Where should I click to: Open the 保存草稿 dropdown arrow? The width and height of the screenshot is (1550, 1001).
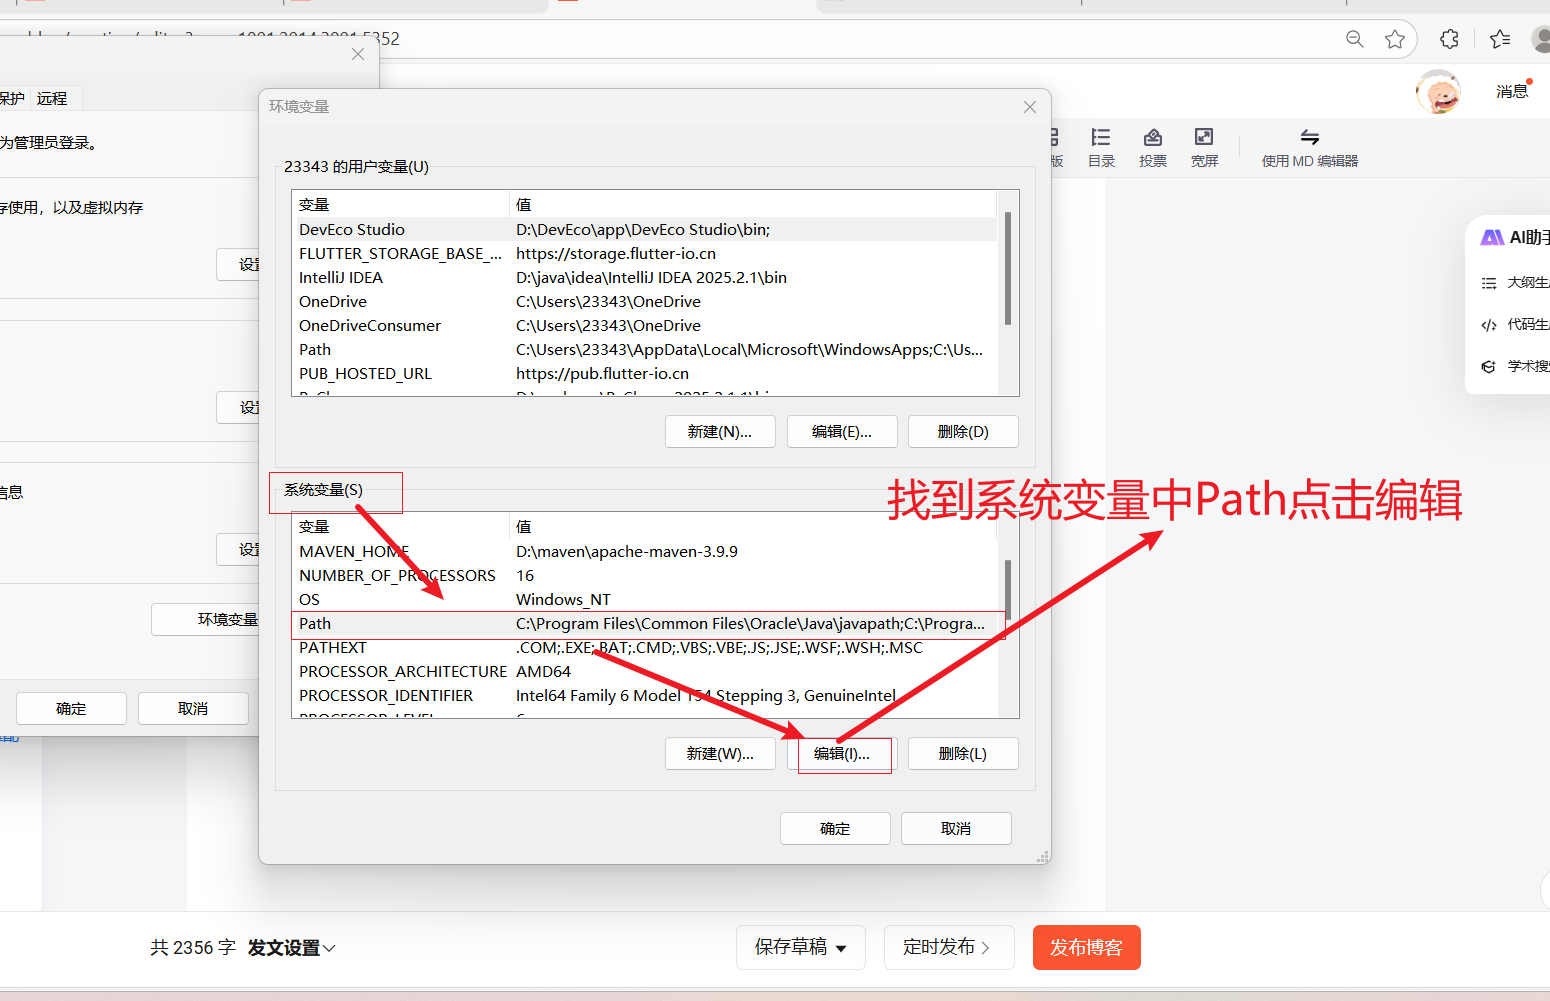pyautogui.click(x=841, y=948)
